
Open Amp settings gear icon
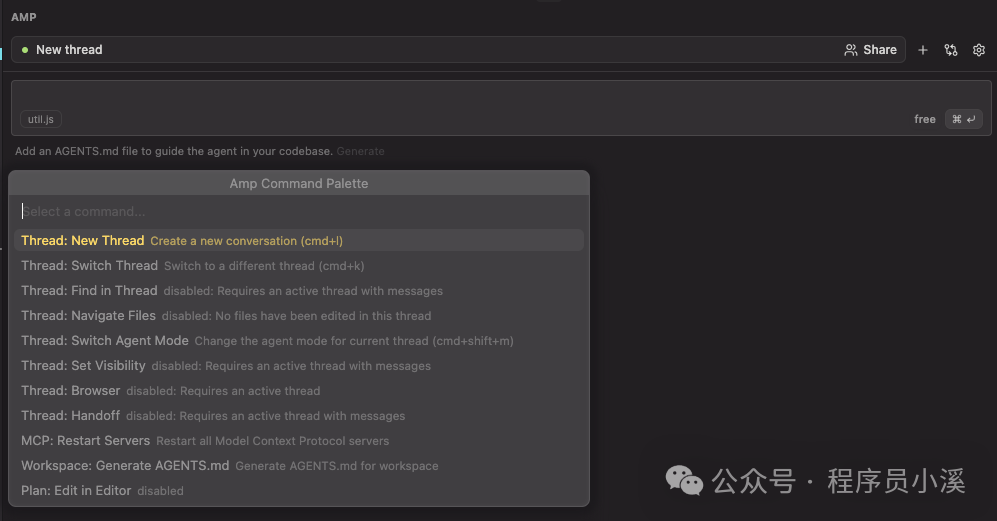(979, 50)
